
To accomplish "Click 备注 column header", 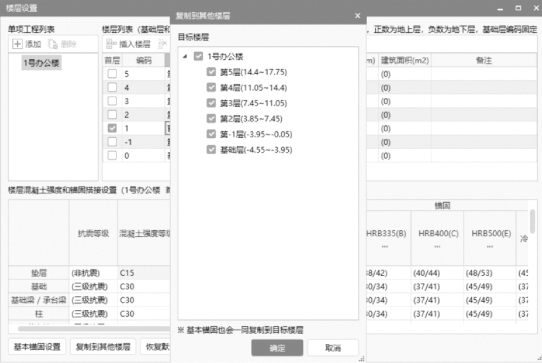I will pyautogui.click(x=484, y=60).
